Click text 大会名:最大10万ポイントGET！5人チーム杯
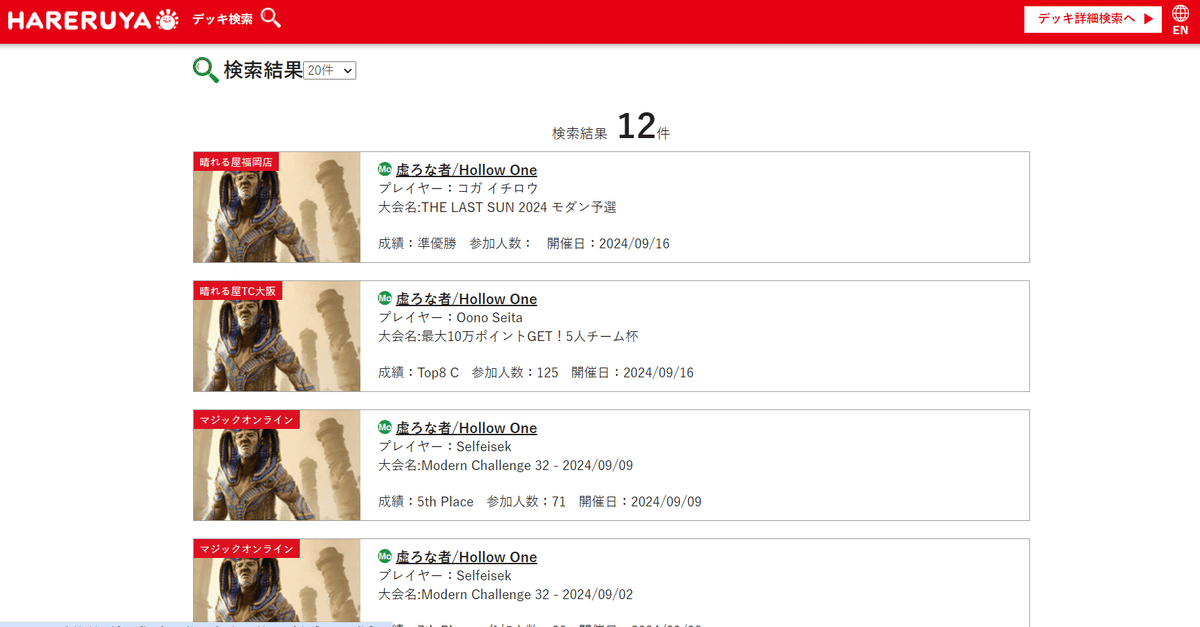Image resolution: width=1200 pixels, height=627 pixels. tap(508, 337)
